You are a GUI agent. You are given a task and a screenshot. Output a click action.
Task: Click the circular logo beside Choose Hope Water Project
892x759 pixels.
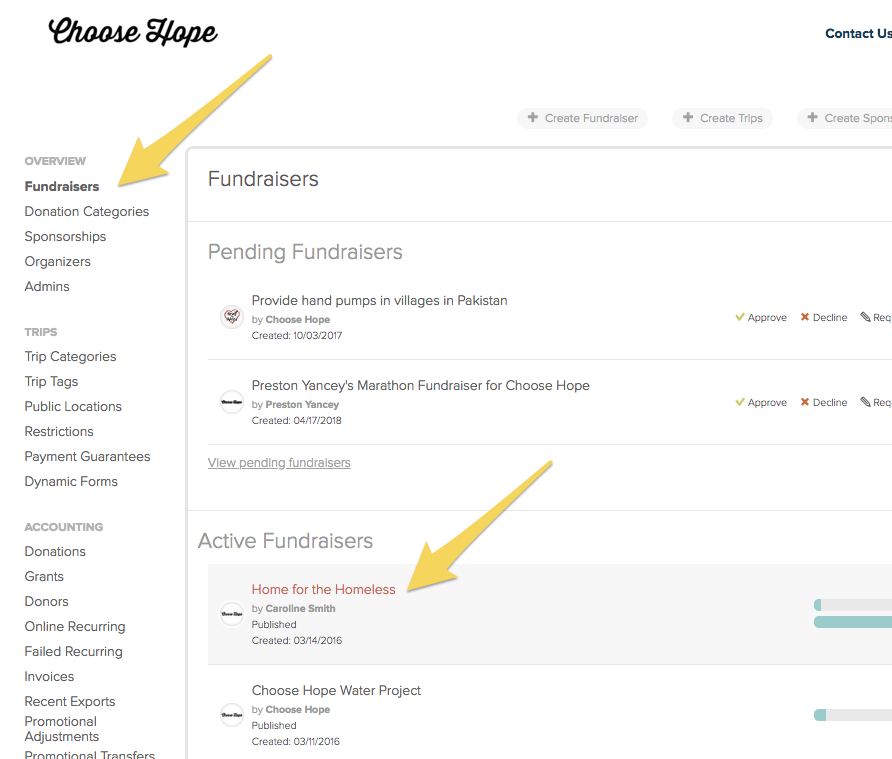(x=231, y=714)
